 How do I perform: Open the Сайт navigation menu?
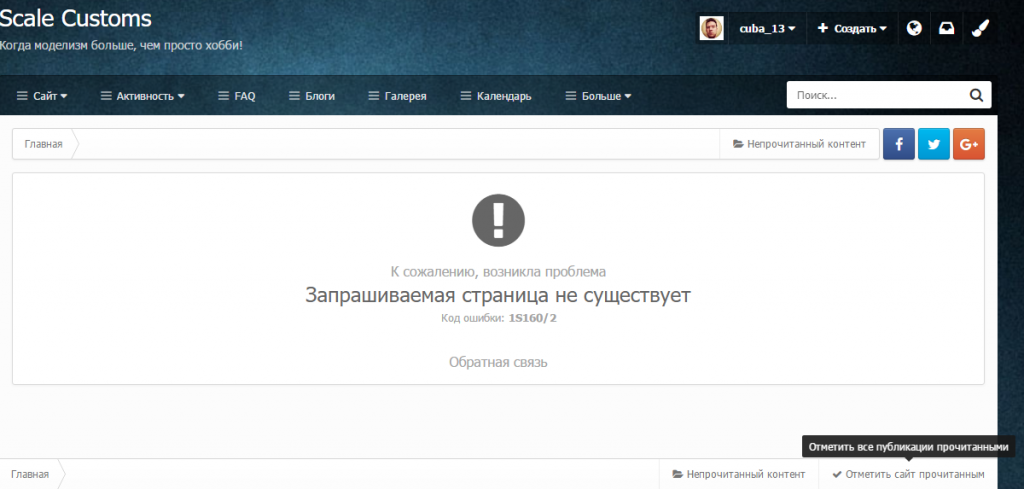42,96
